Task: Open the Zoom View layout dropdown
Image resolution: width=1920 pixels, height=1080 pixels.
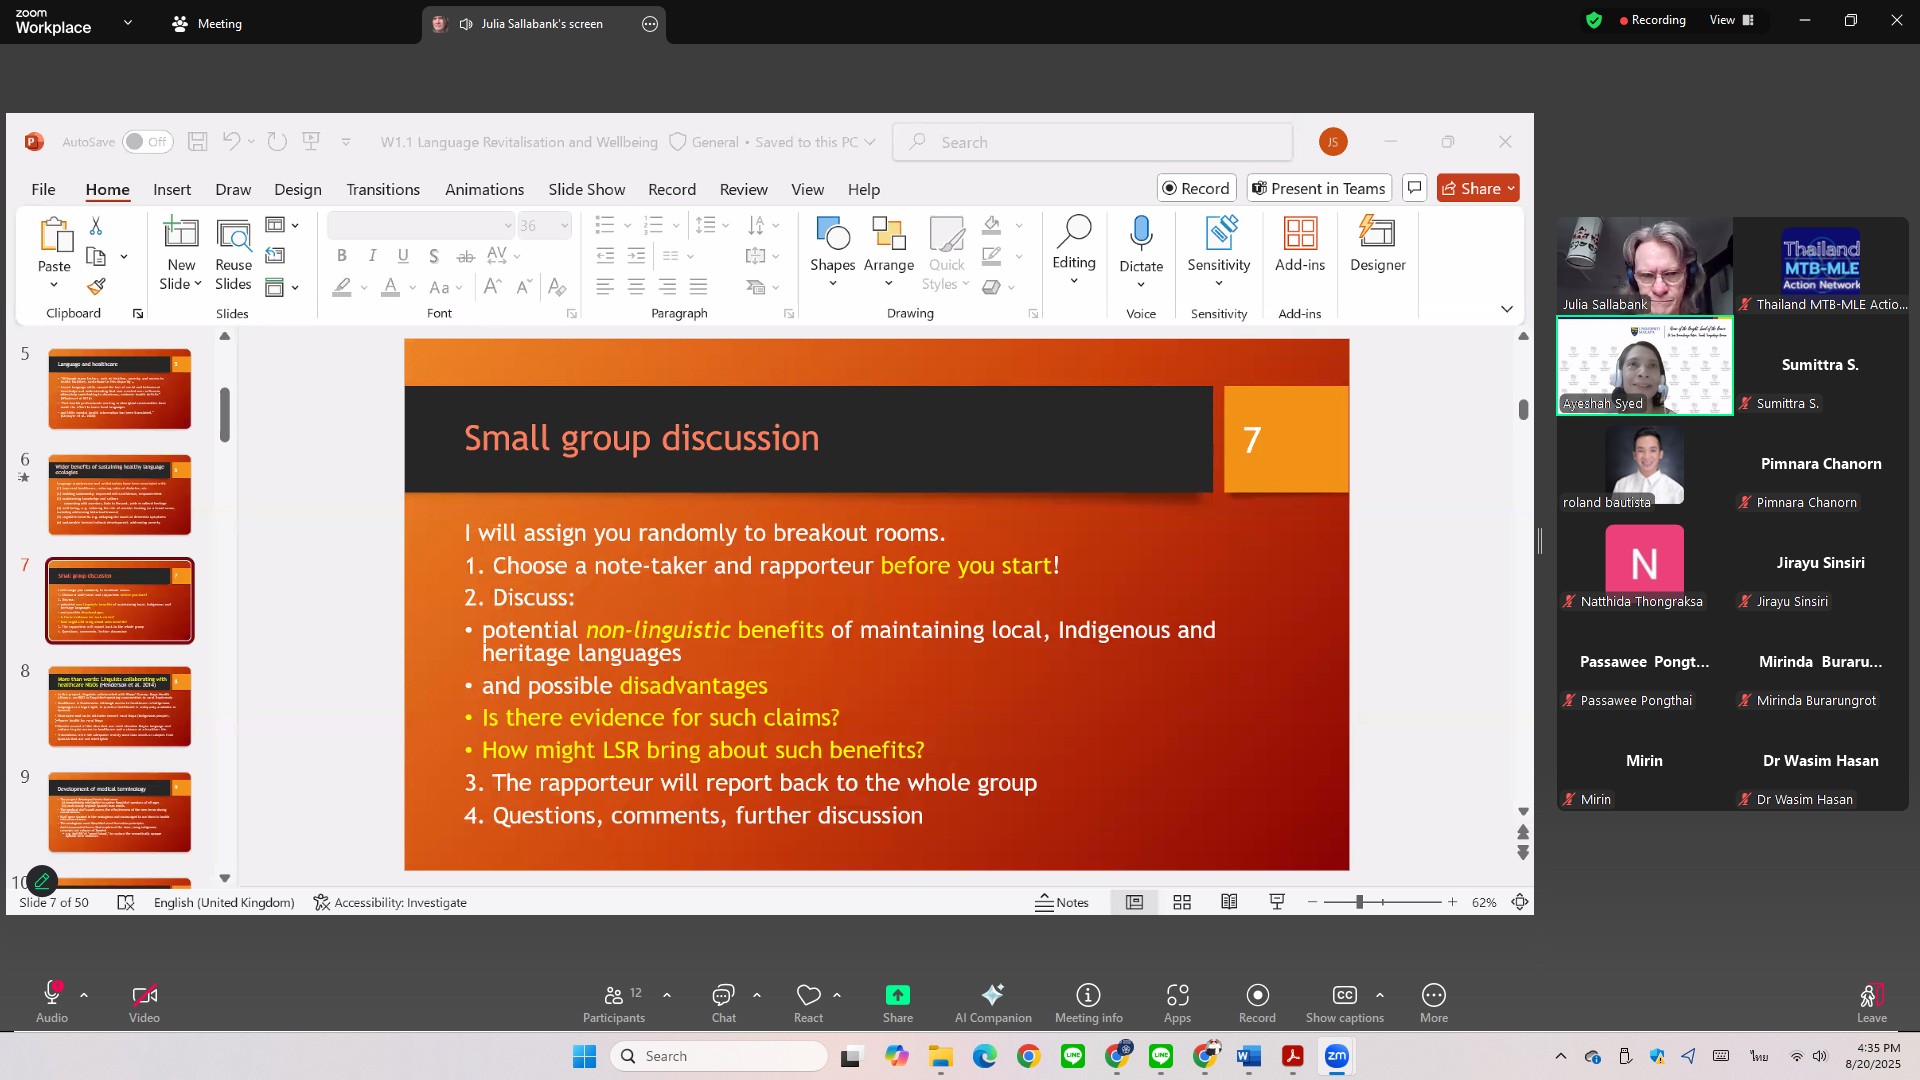Action: pos(1731,20)
